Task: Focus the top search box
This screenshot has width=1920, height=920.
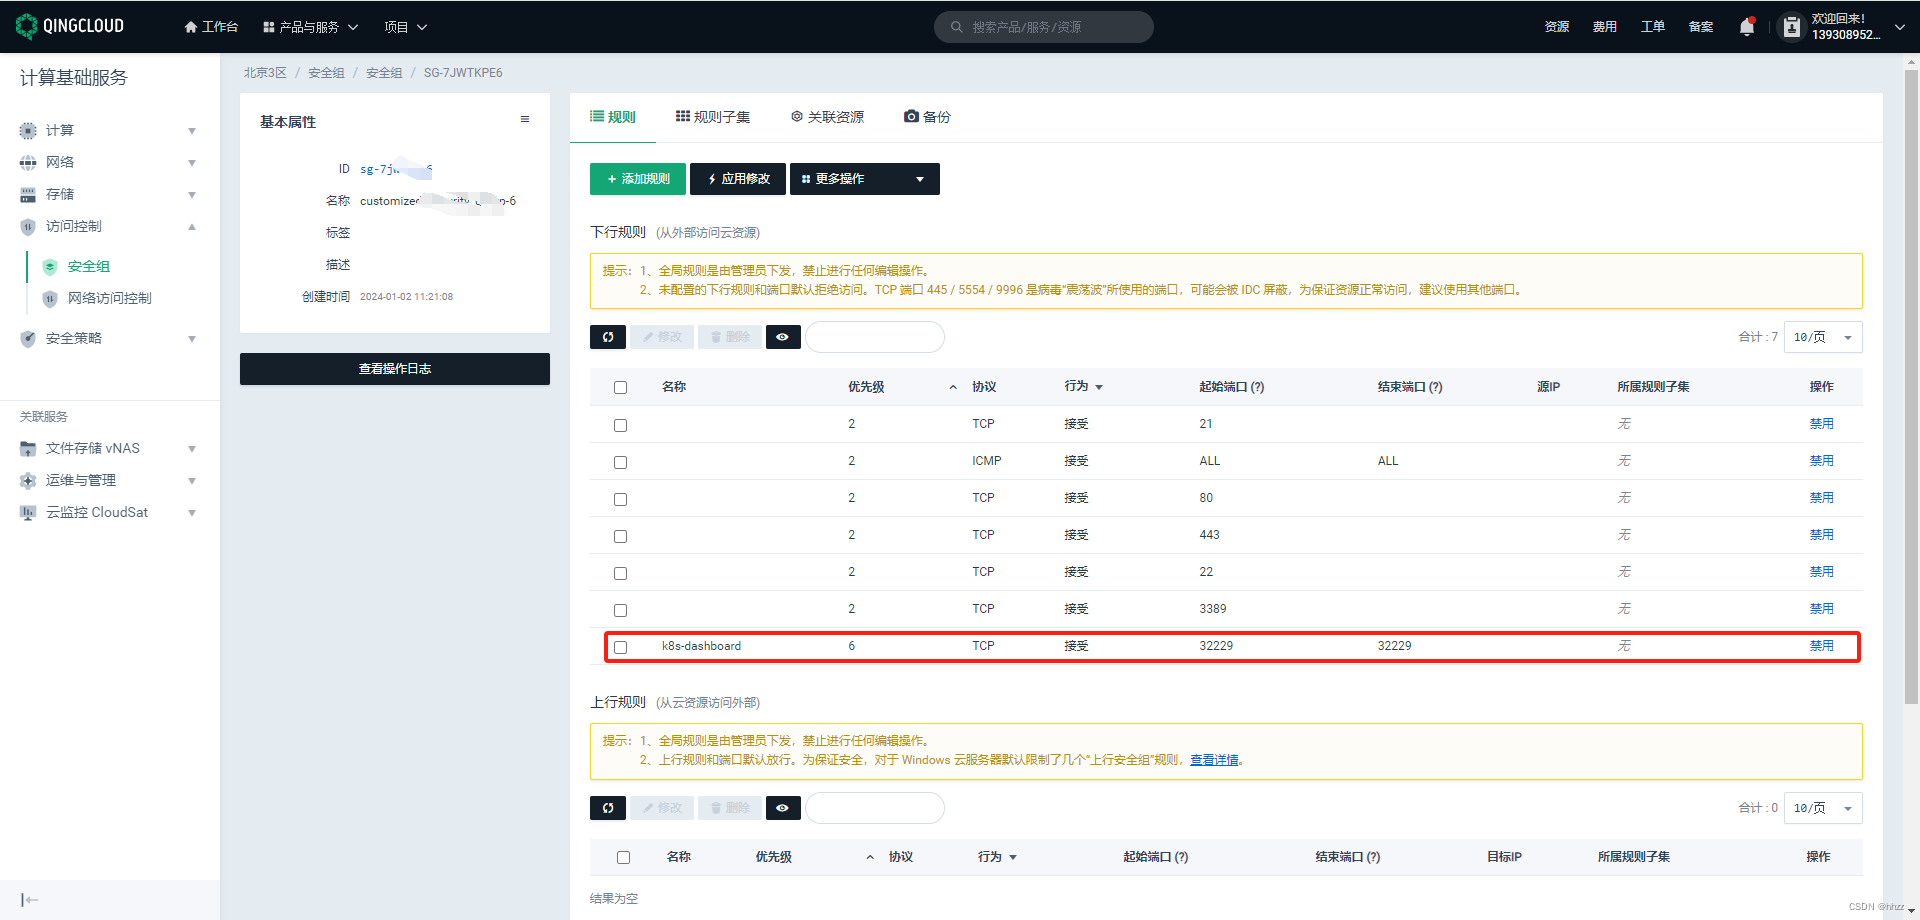Action: (x=1044, y=27)
